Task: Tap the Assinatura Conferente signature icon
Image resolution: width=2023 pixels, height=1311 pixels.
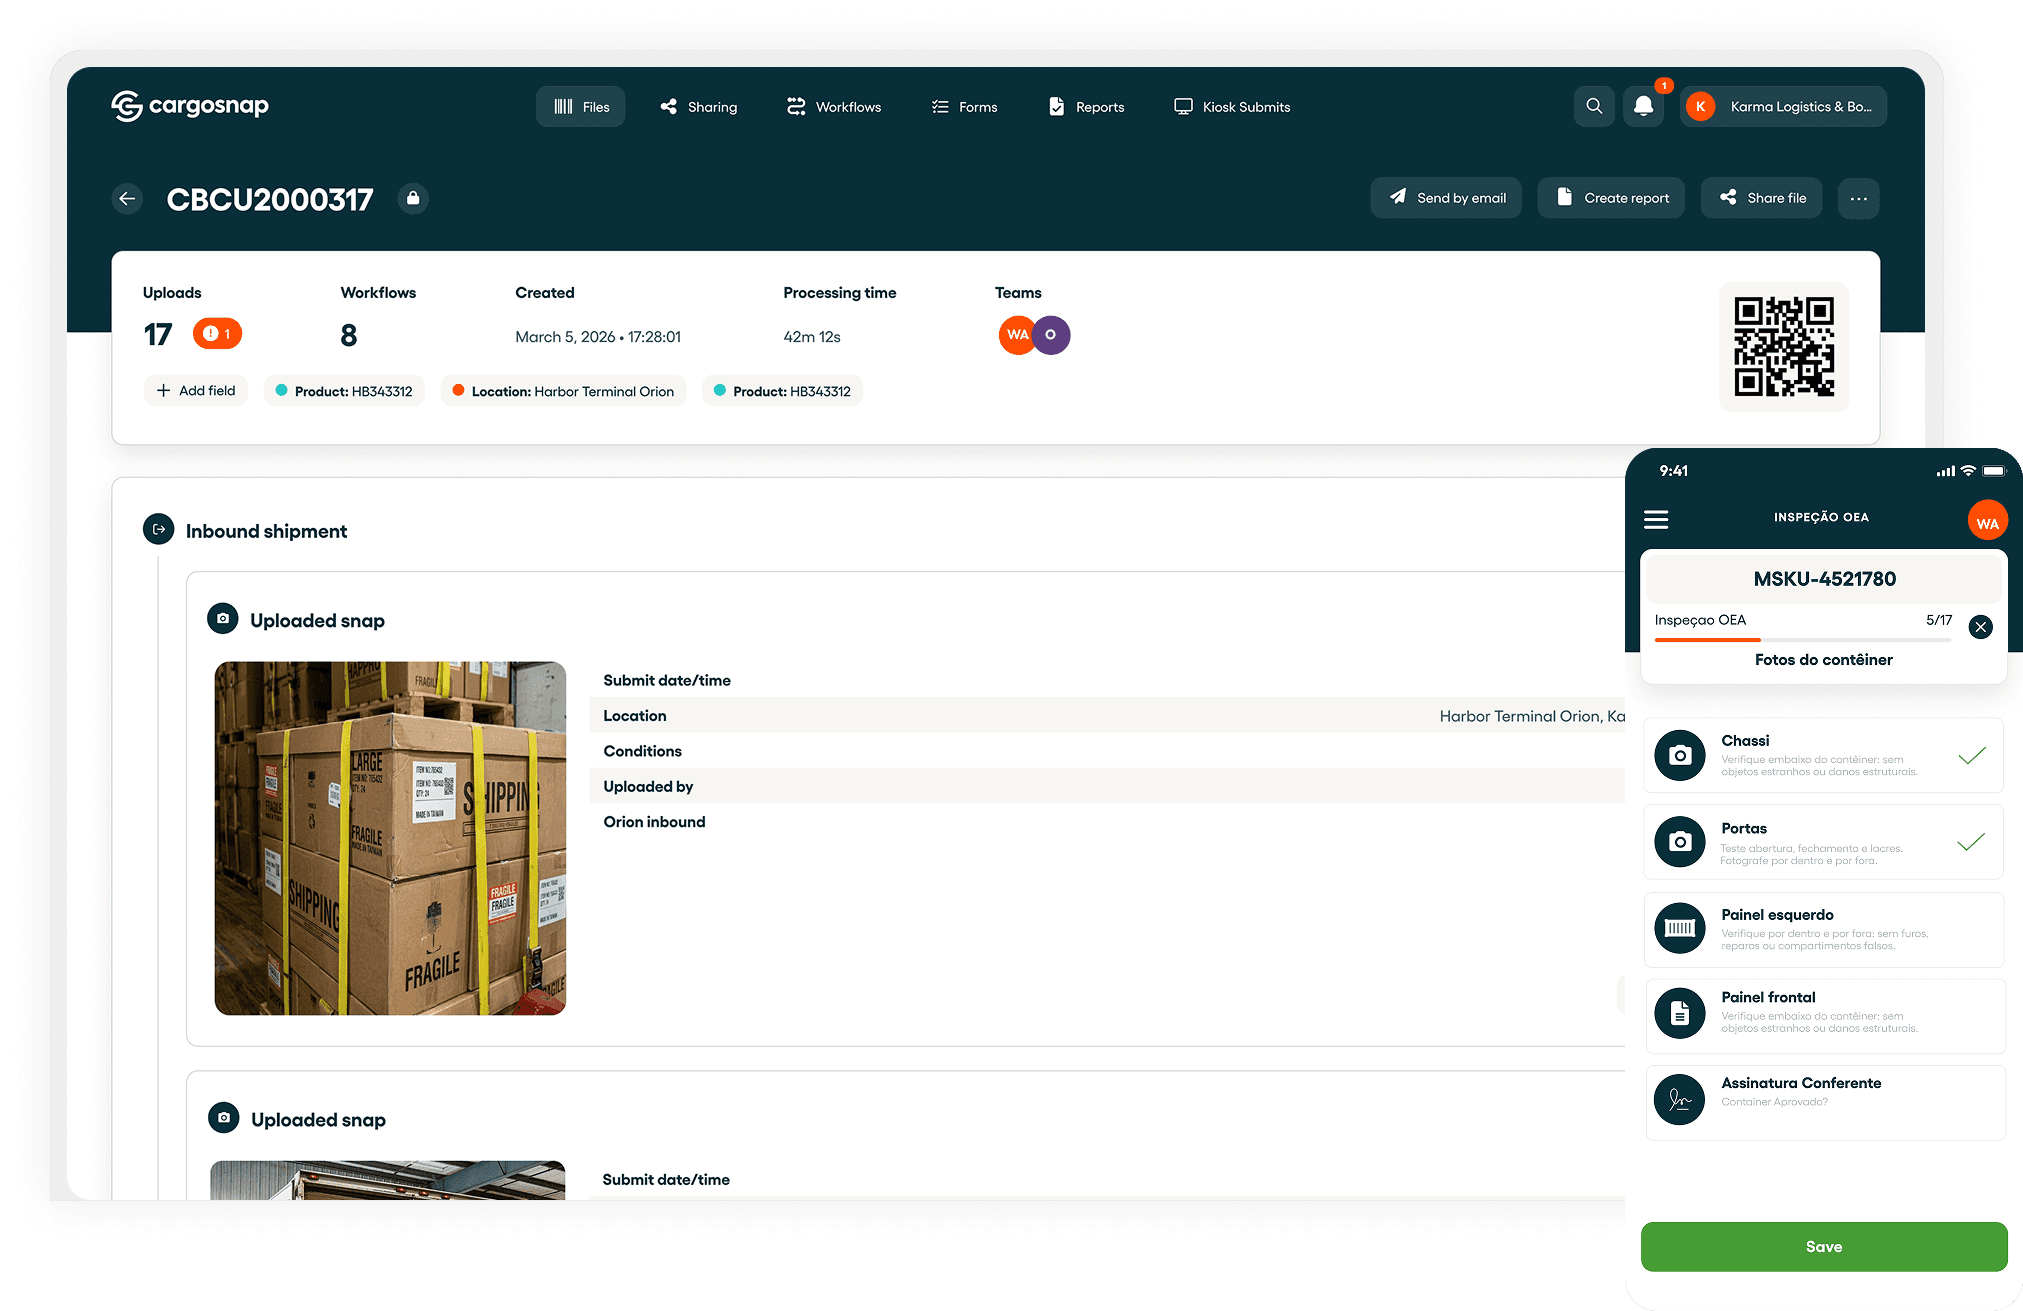Action: pos(1680,1100)
